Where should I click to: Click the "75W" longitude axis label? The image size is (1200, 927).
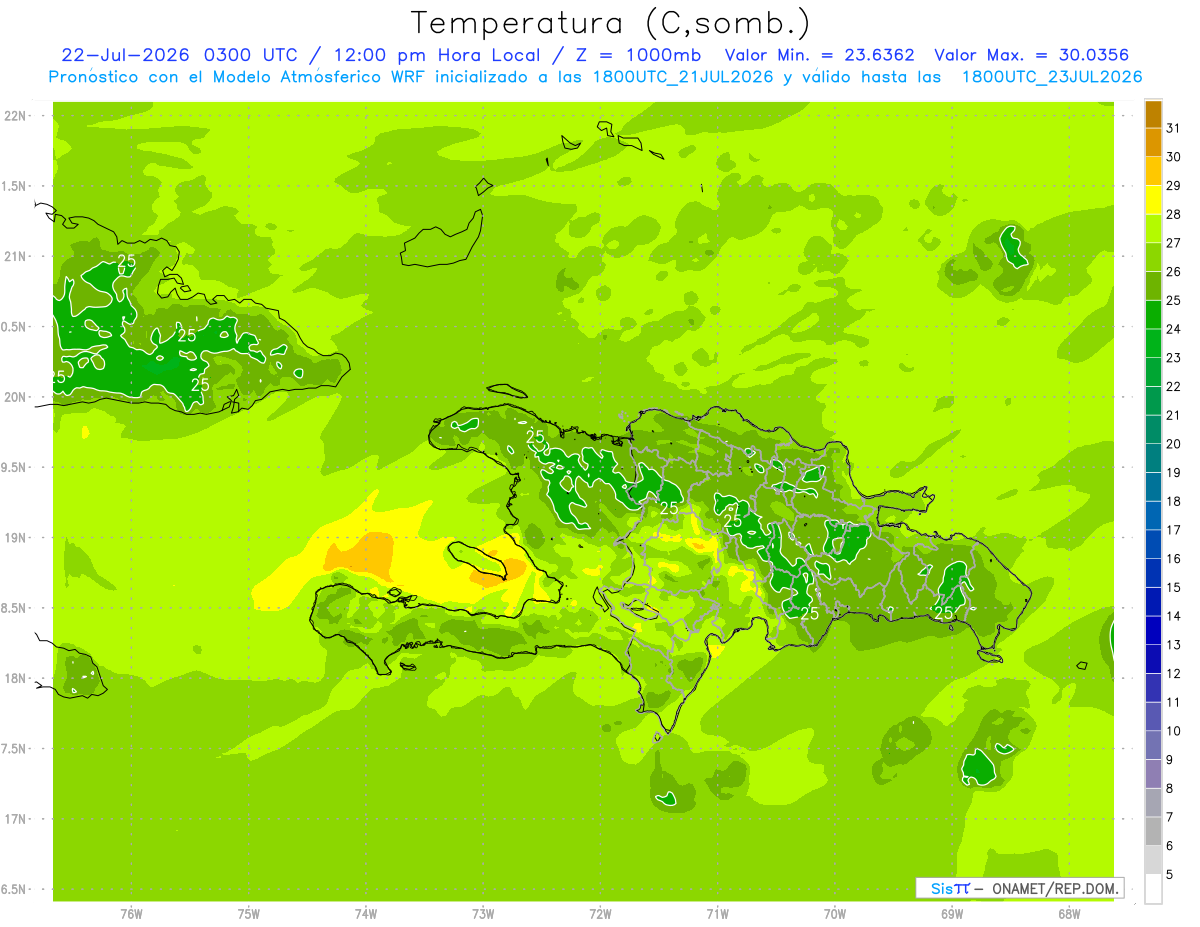click(249, 915)
